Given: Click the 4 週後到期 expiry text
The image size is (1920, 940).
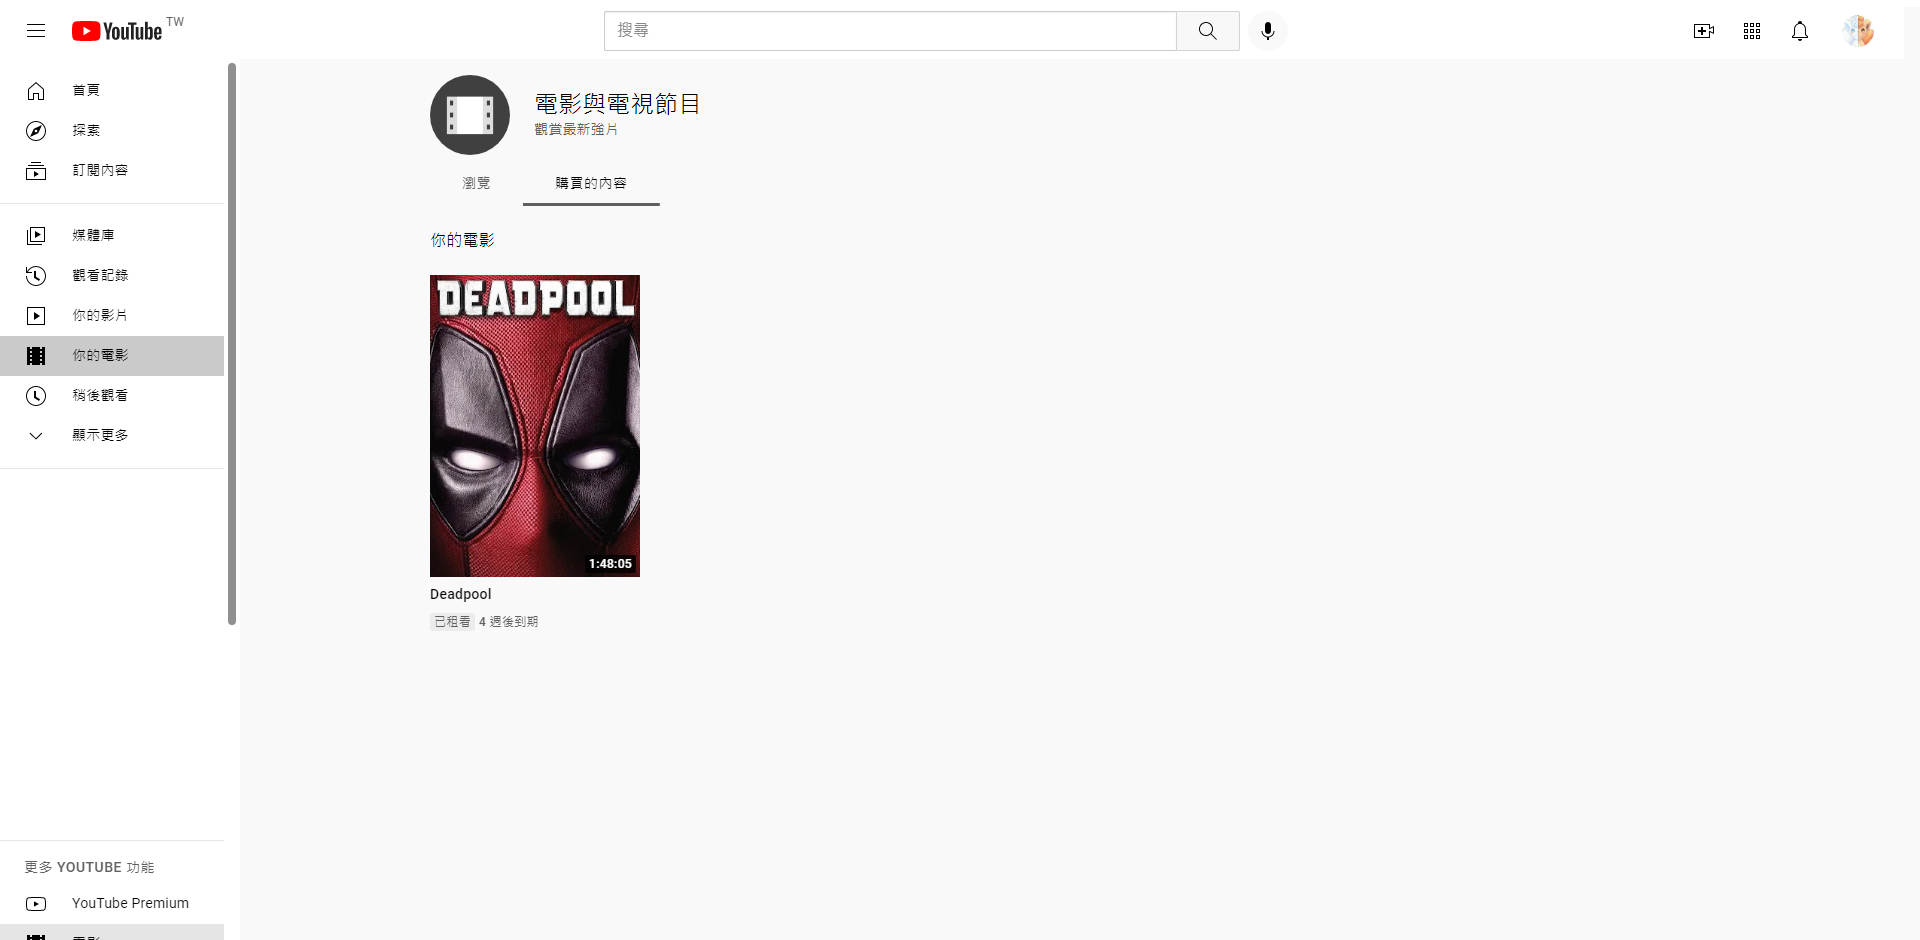Looking at the screenshot, I should [509, 622].
